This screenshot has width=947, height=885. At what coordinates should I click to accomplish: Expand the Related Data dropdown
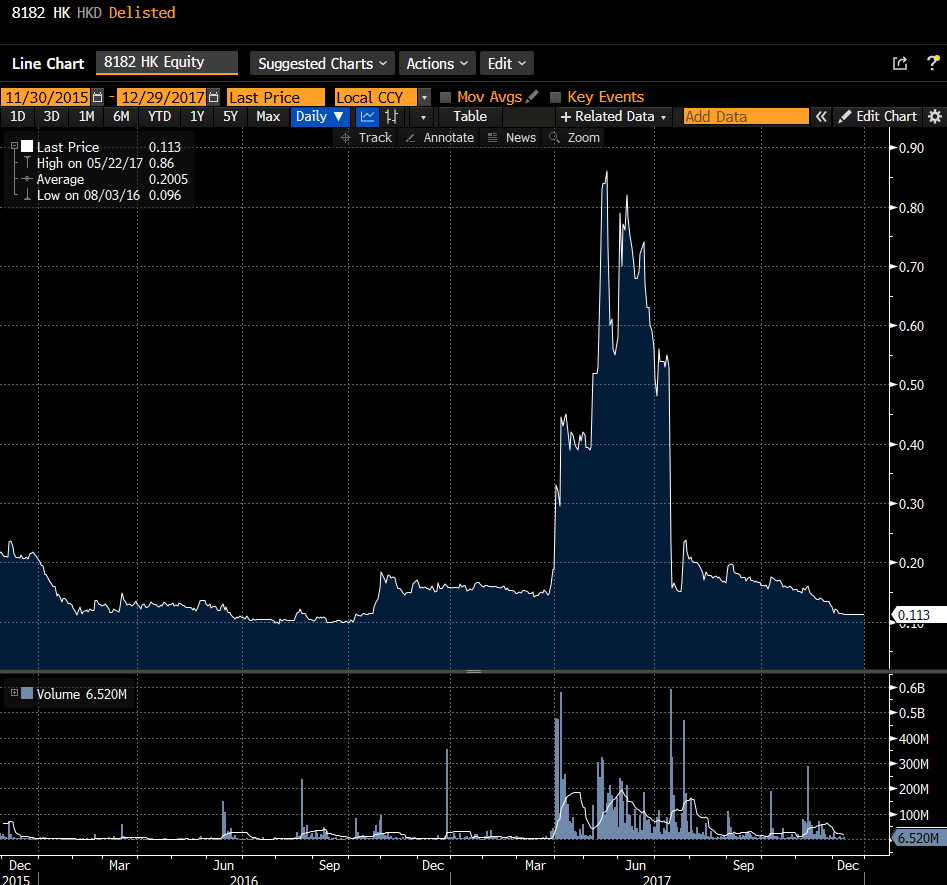[614, 117]
